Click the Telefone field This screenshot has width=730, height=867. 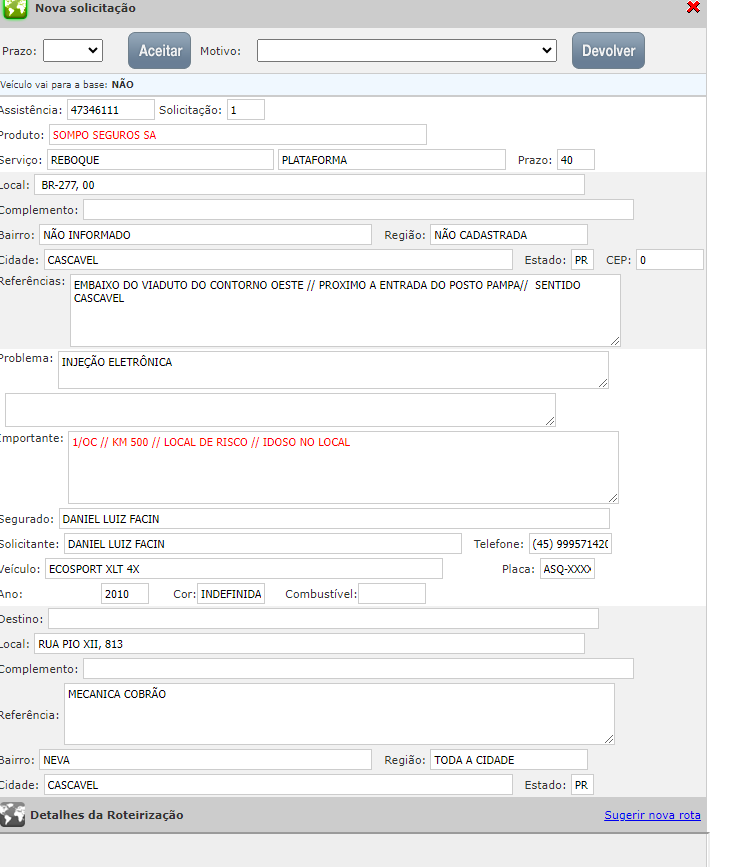(x=570, y=544)
